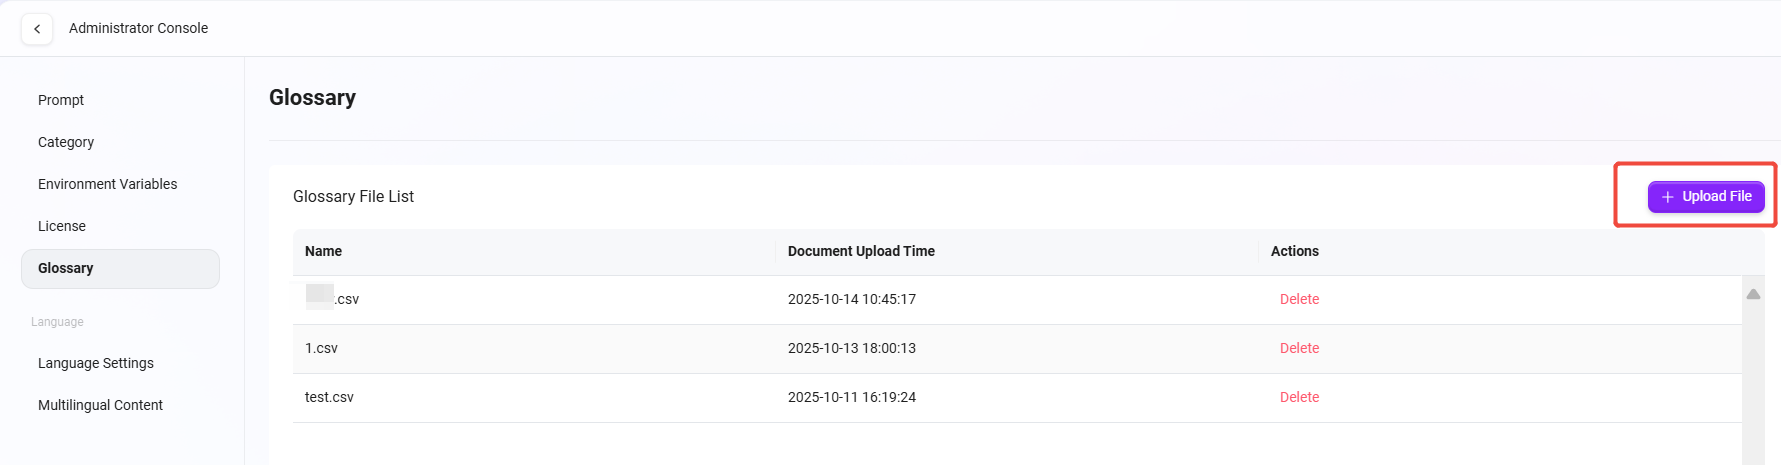The image size is (1781, 465).
Task: Click the 1.csv file name
Action: point(321,348)
